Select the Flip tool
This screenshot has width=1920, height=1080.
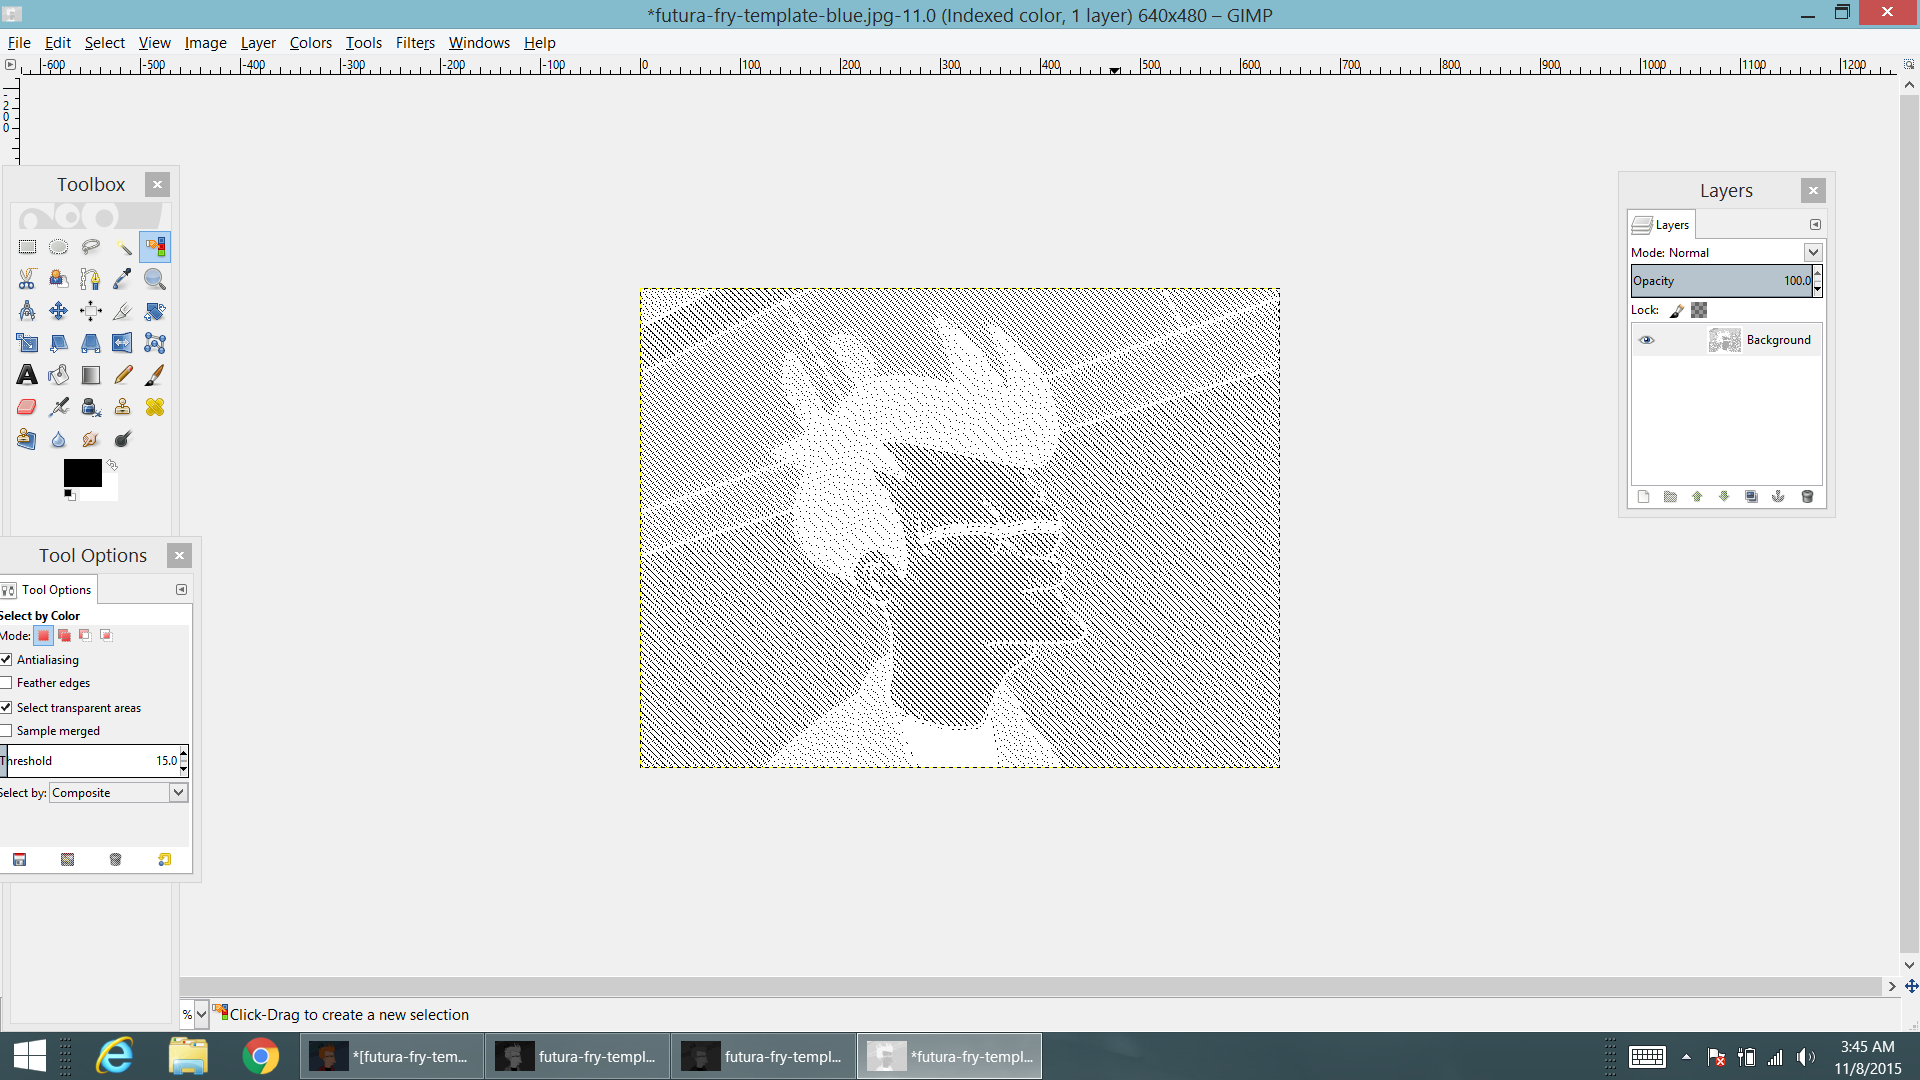coord(123,343)
